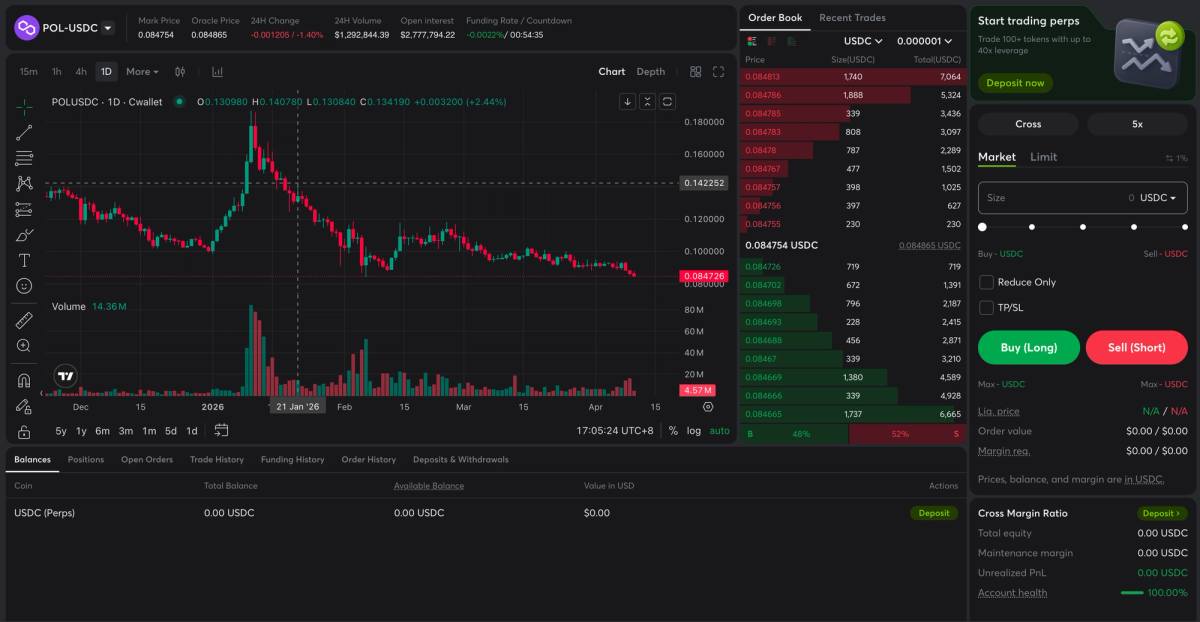Select the trend line drawing tool
Image resolution: width=1200 pixels, height=622 pixels.
pos(24,132)
